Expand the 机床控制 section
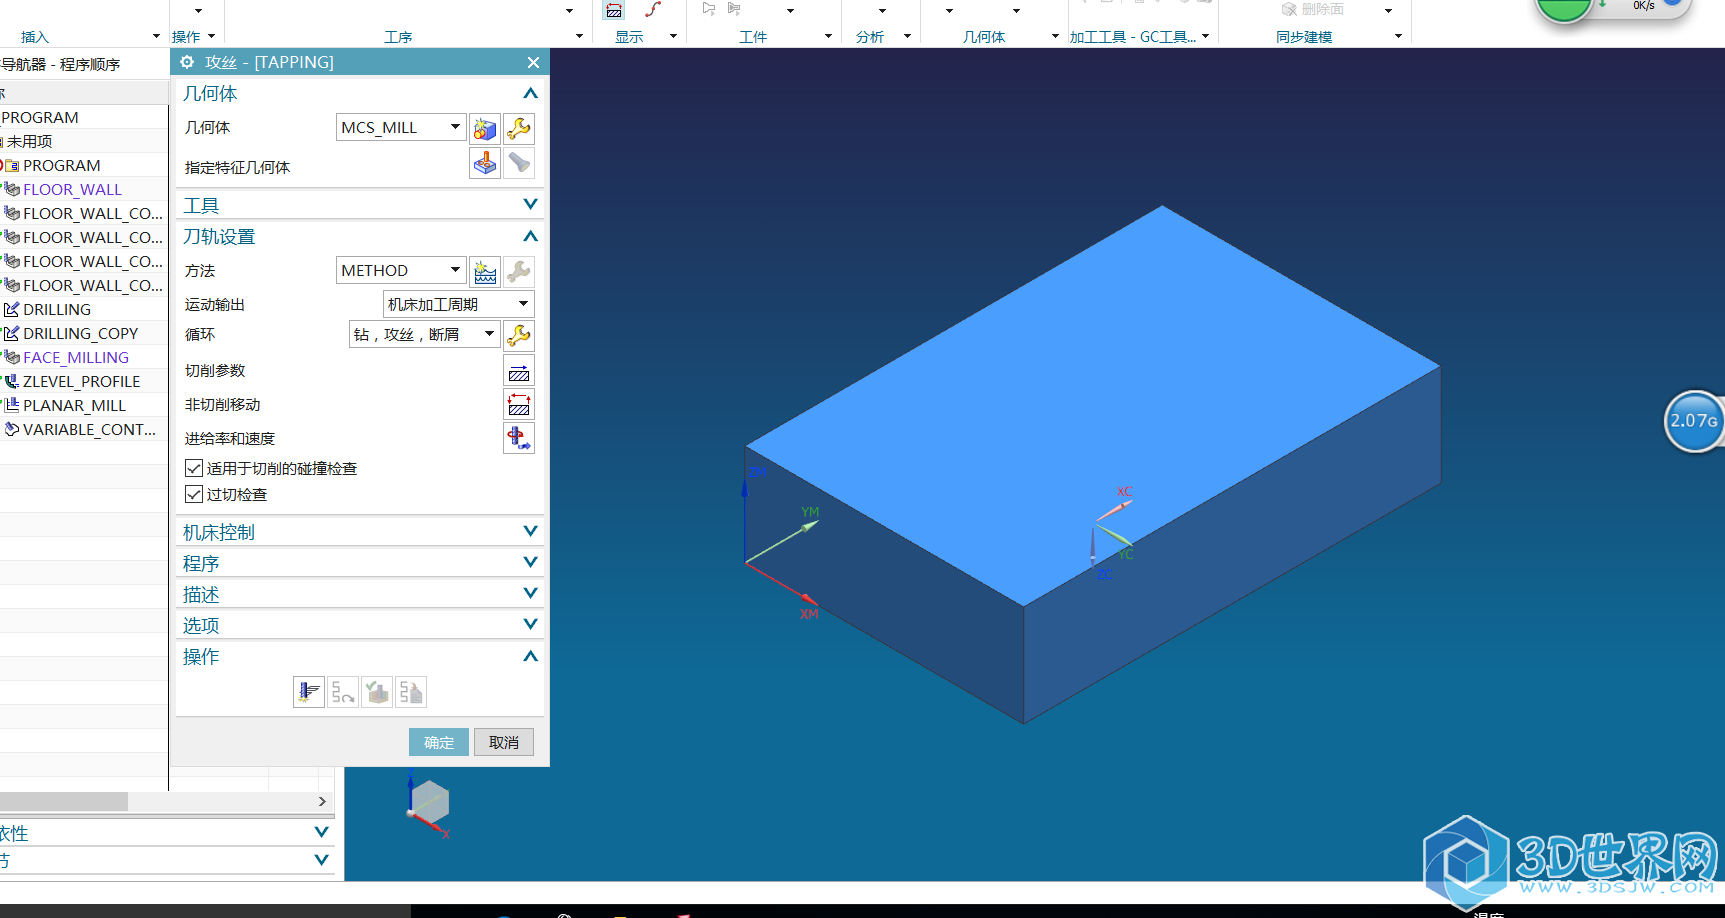 [530, 532]
